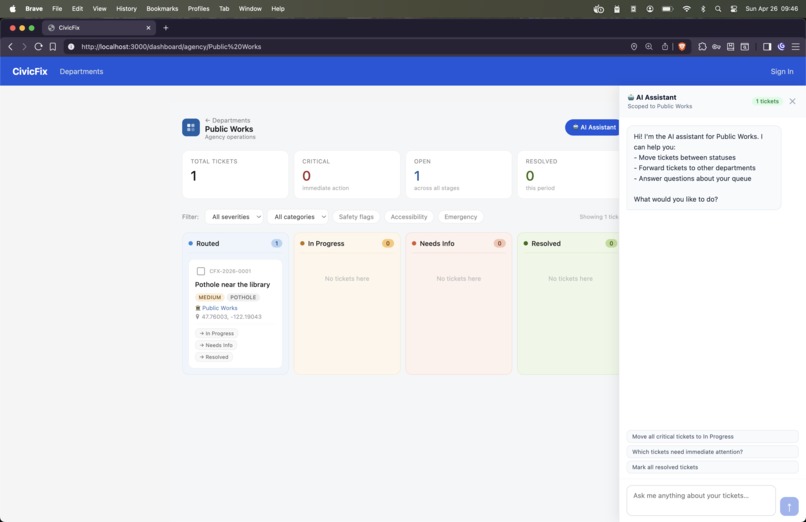Viewport: 806px width, 522px height.
Task: Open the All categories dropdown
Action: click(x=300, y=217)
